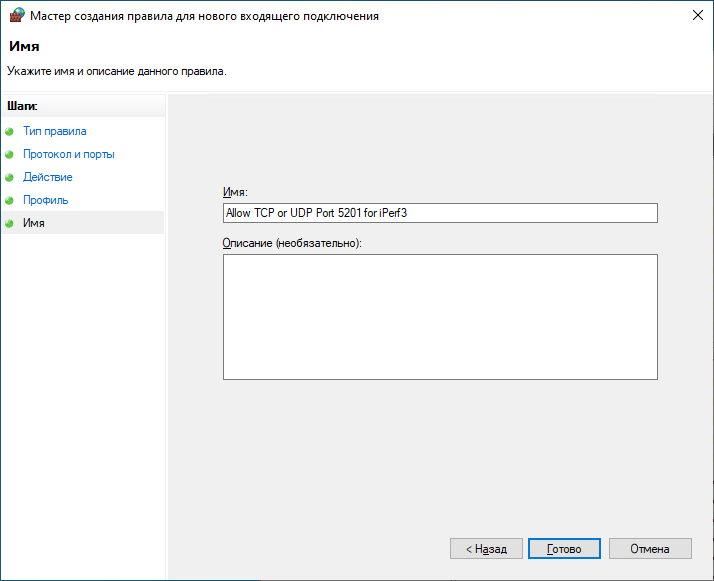
Task: Click the Описание (необязательно) label
Action: click(x=292, y=243)
